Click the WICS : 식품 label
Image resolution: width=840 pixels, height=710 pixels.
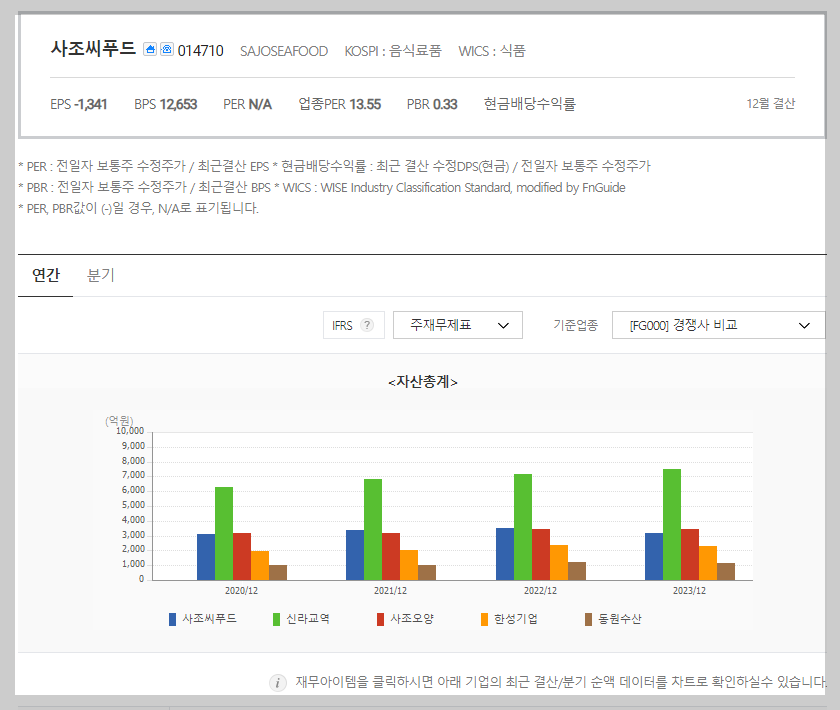492,51
